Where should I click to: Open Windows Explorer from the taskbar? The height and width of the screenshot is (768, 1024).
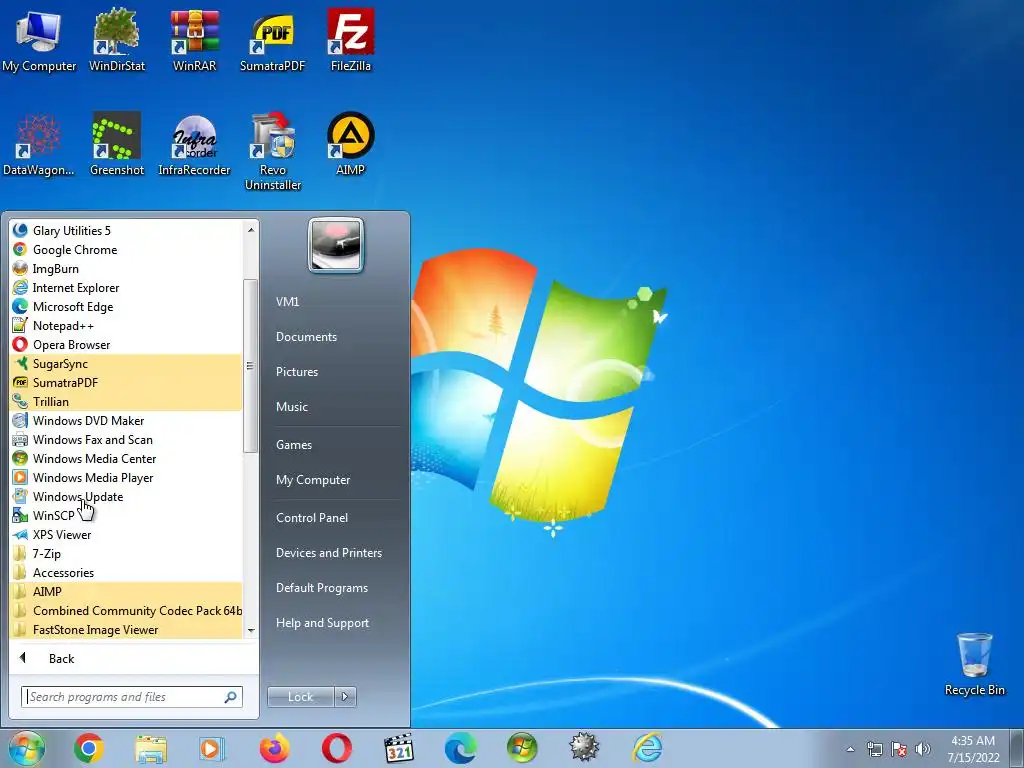(151, 748)
